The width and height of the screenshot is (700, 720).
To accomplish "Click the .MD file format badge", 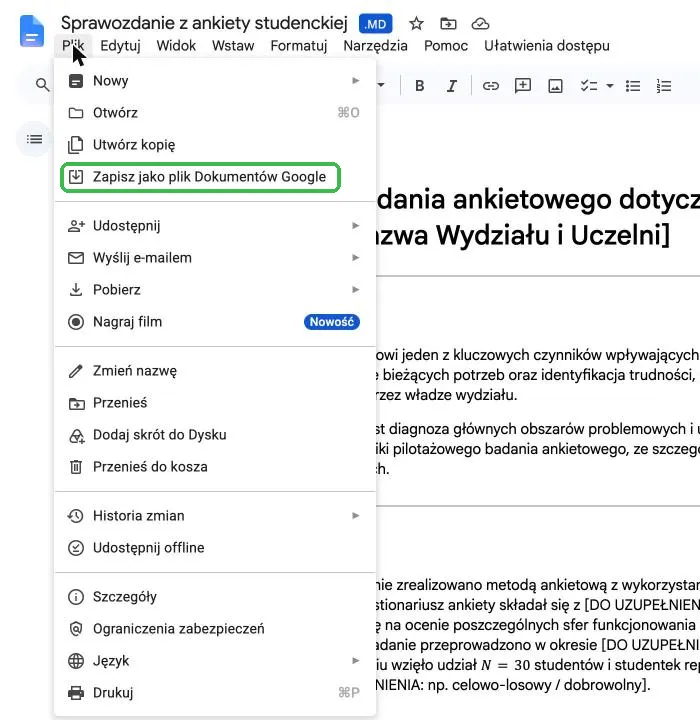I will tap(376, 24).
